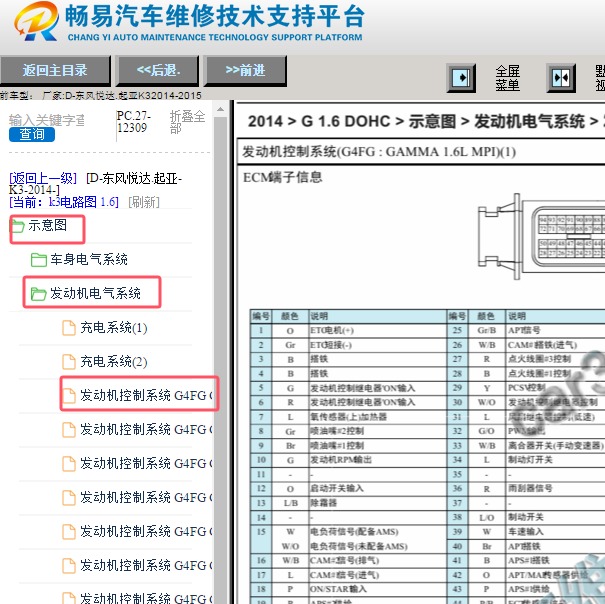
Task: Click 发动机电气系统 in the content breadcrumb
Action: 529,121
